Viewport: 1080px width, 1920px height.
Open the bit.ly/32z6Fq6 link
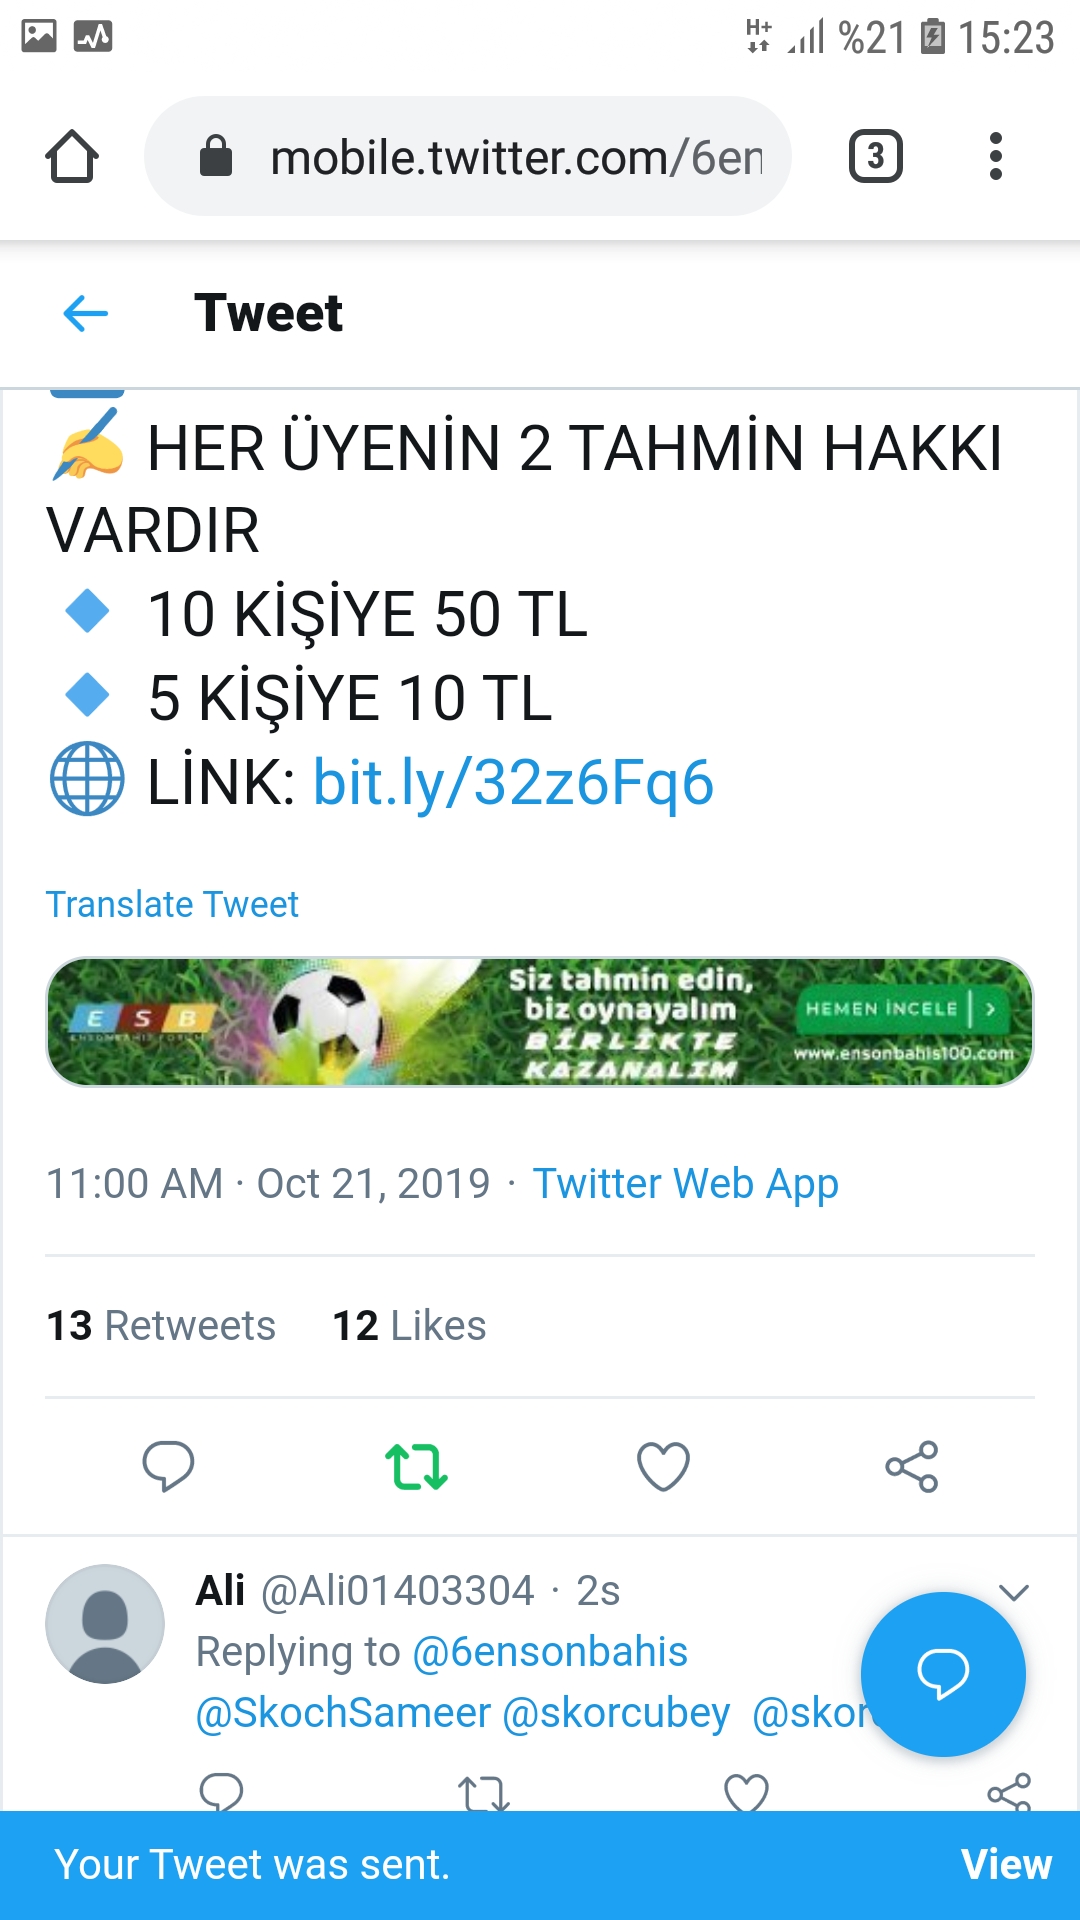[514, 781]
